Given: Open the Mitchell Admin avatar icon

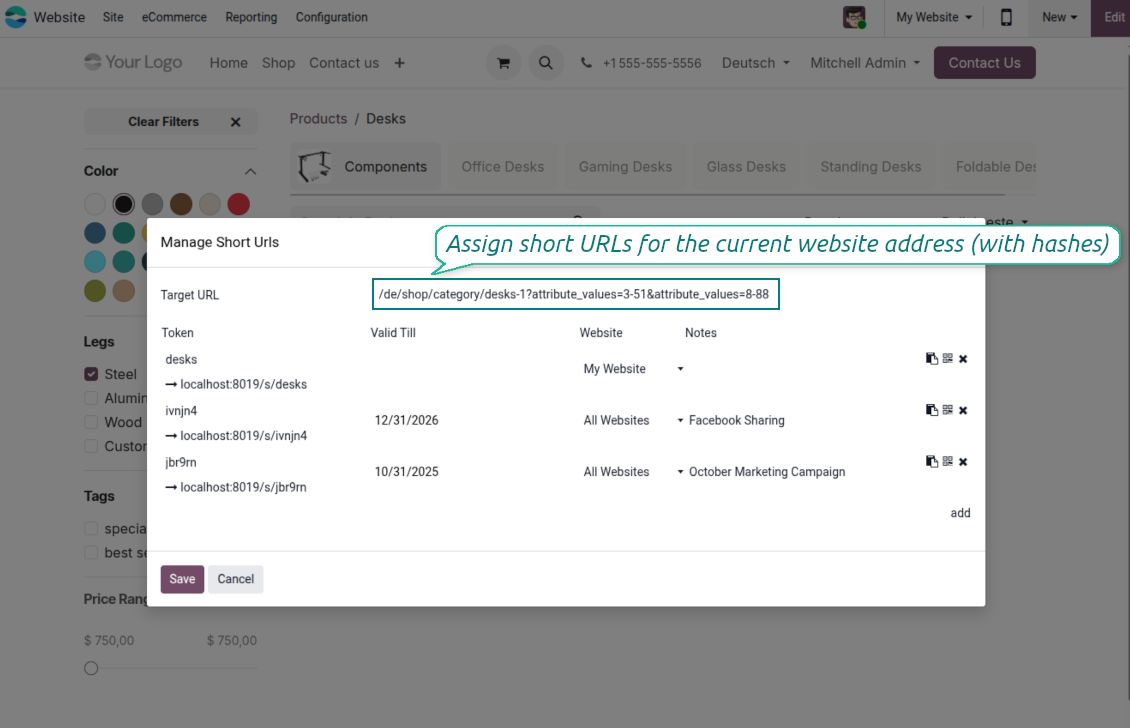Looking at the screenshot, I should click(x=854, y=17).
